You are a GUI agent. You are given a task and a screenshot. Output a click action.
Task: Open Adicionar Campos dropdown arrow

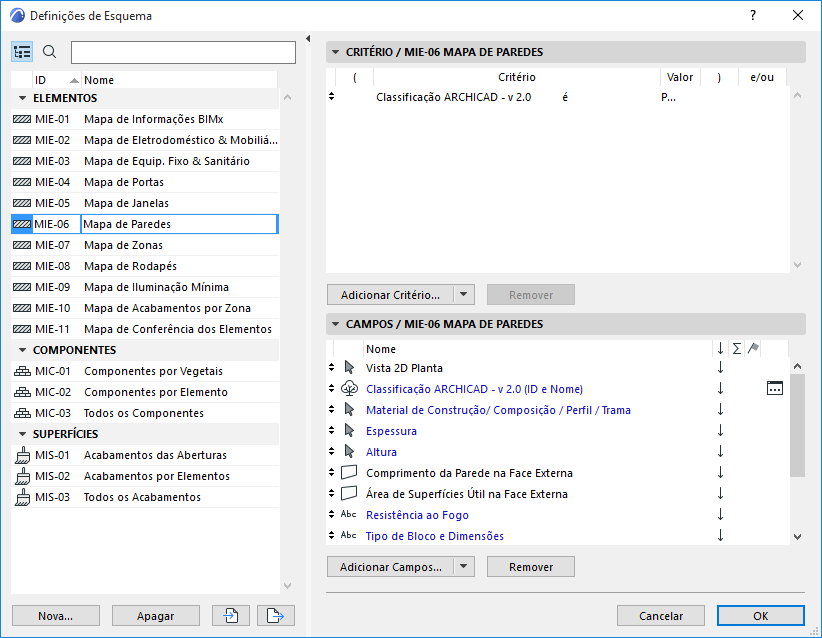tap(464, 567)
